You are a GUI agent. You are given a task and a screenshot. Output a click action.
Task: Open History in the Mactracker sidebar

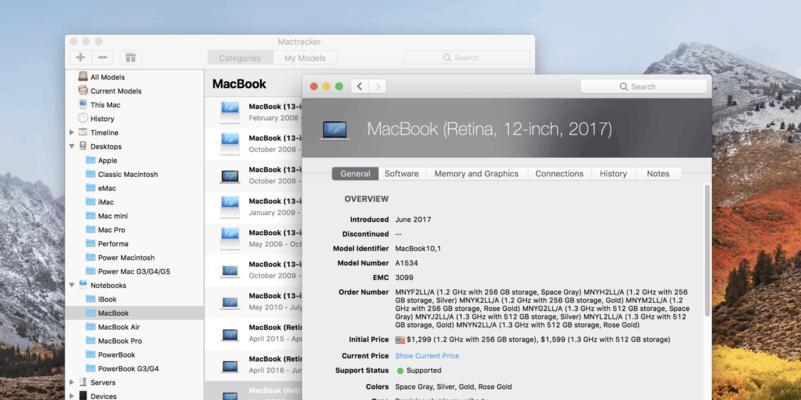pos(102,119)
